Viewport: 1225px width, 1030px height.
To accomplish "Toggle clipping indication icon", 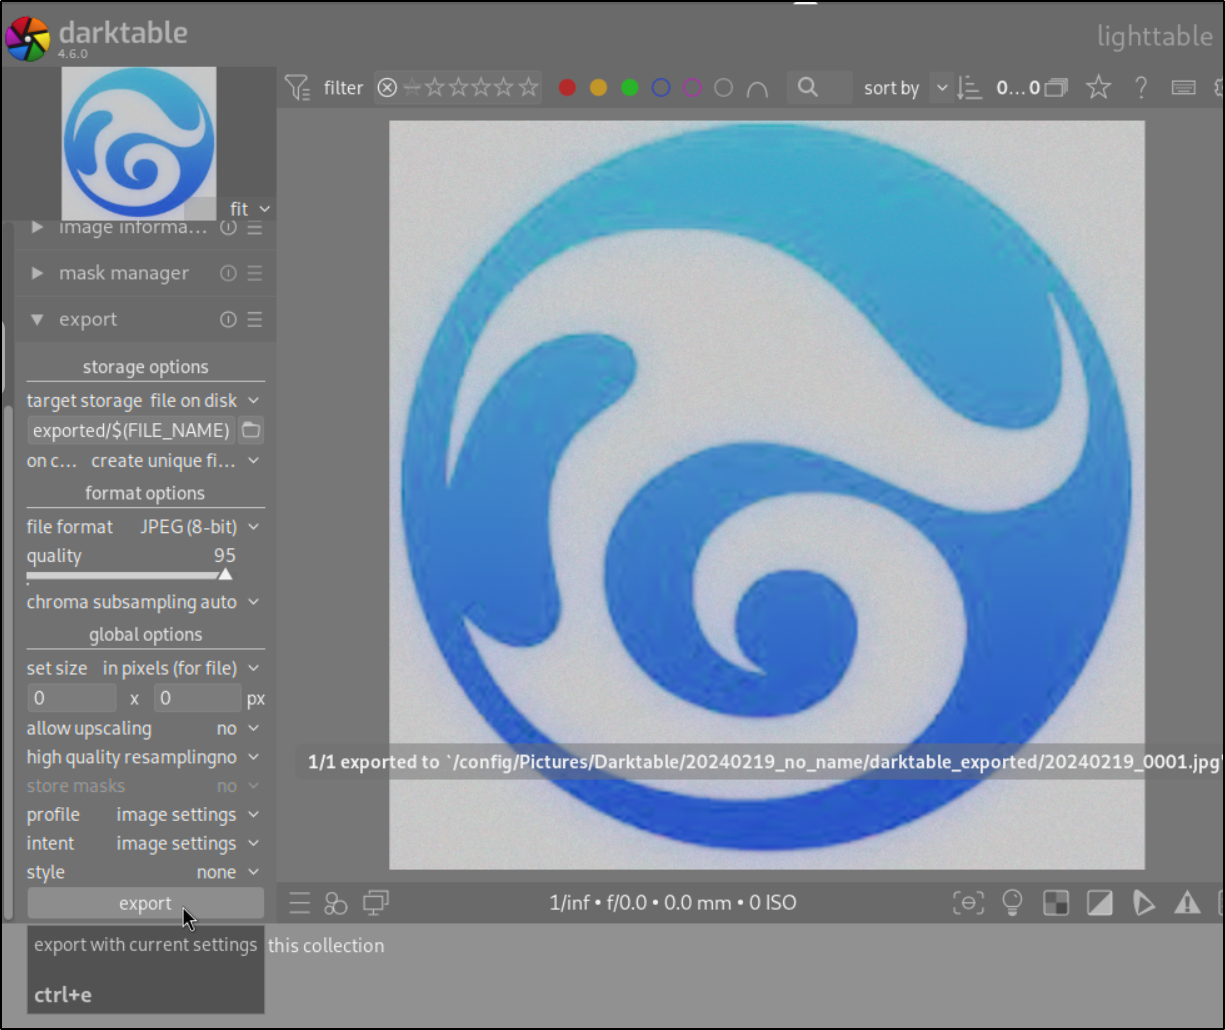I will click(x=1099, y=904).
